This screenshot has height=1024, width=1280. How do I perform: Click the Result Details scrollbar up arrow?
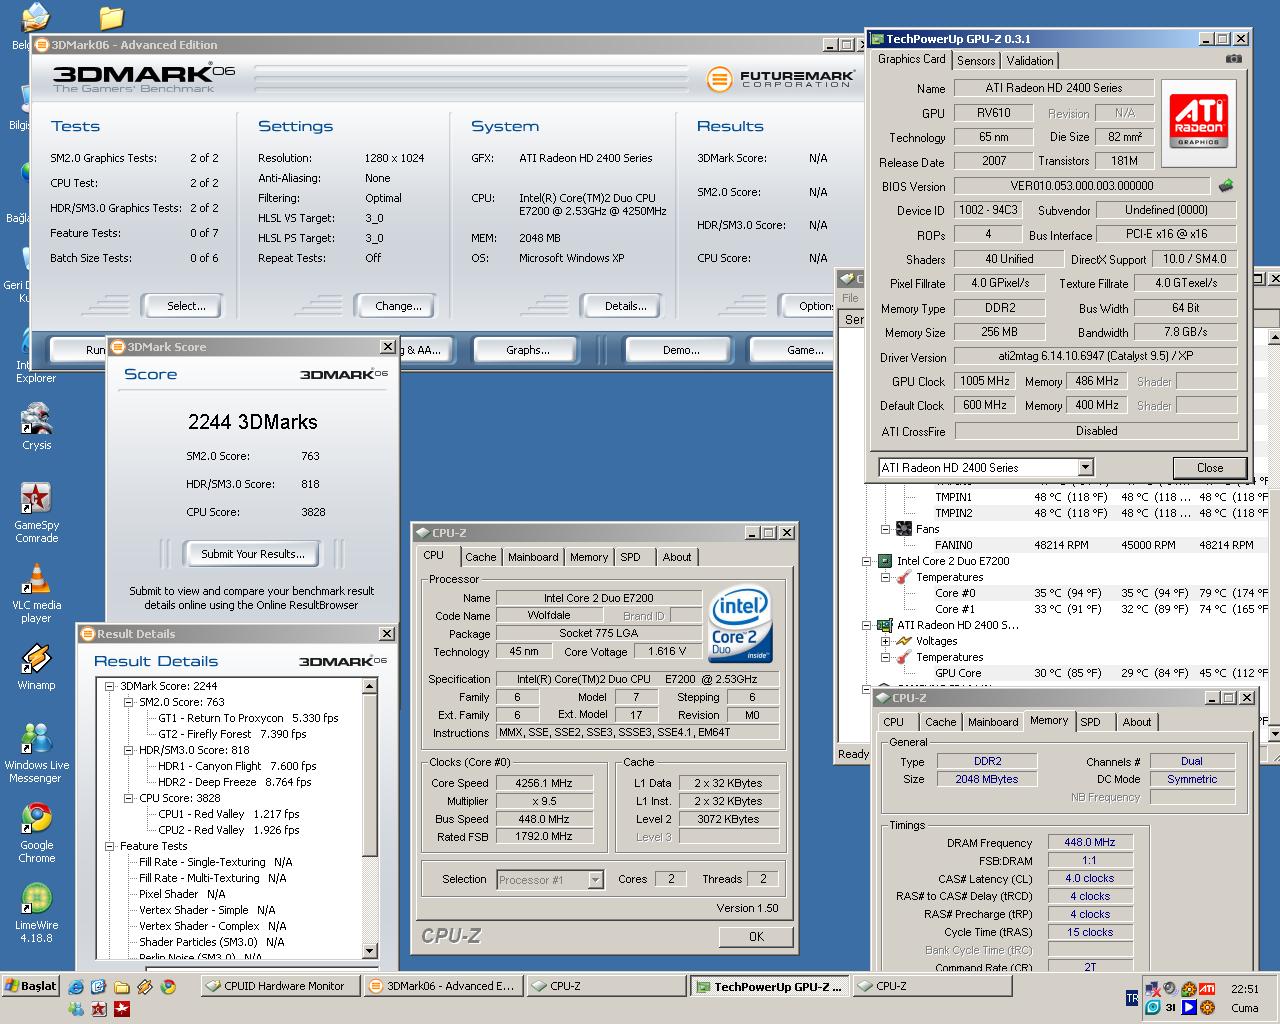(369, 686)
